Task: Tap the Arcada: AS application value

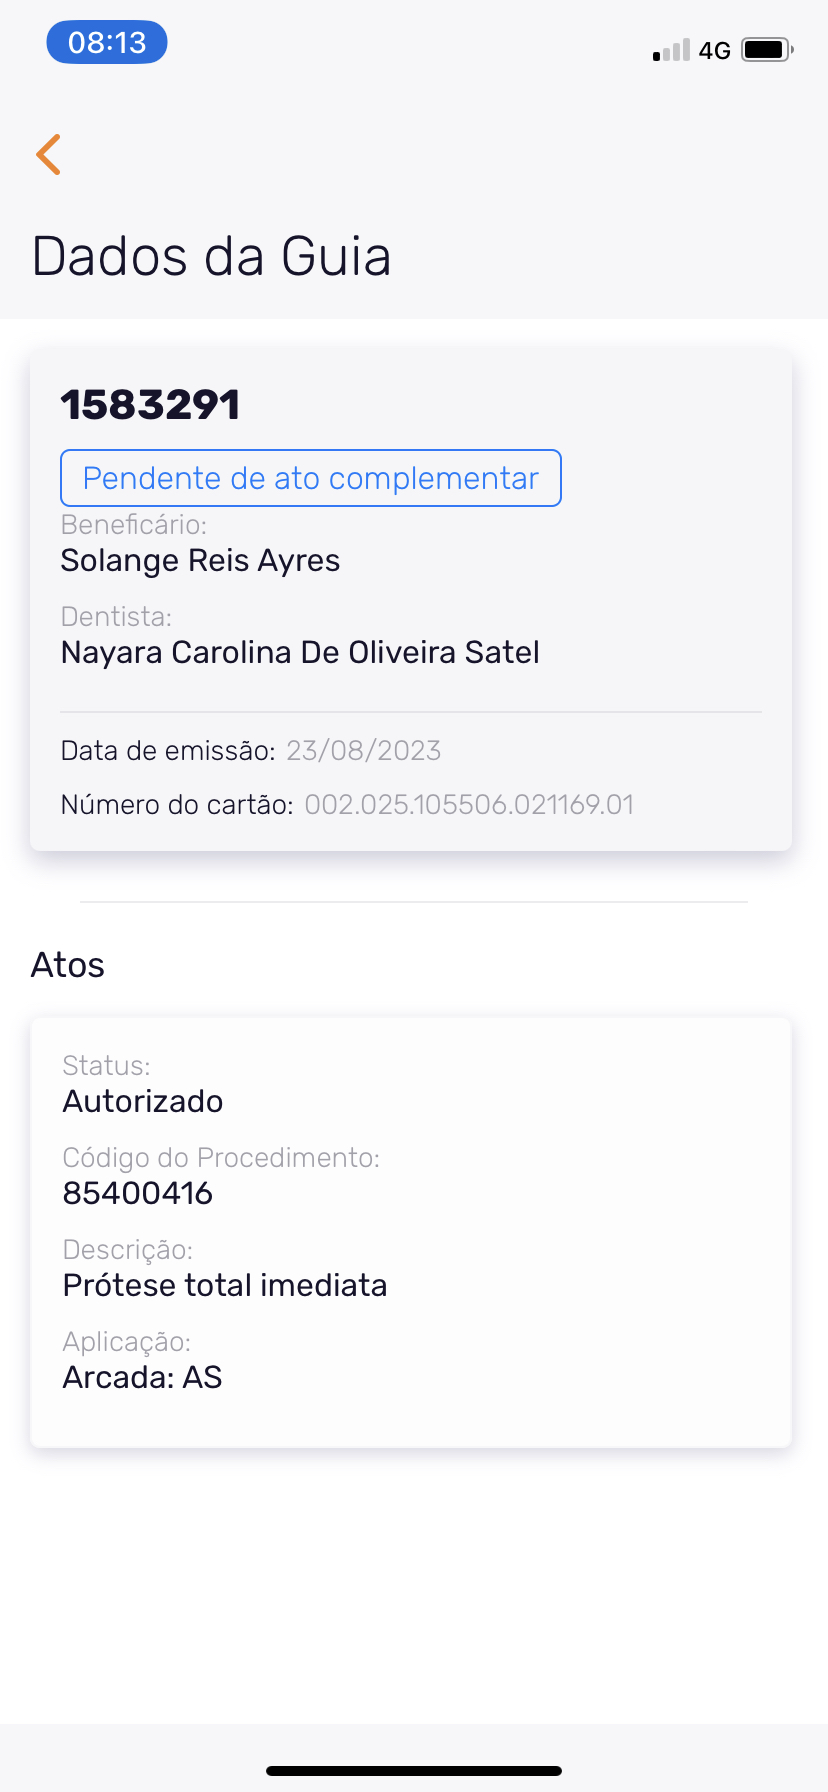Action: (x=142, y=1378)
